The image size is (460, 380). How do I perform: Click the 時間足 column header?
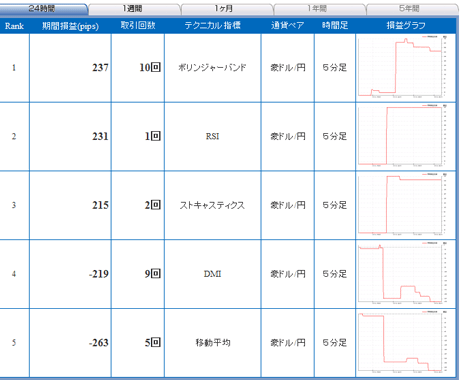coord(335,25)
